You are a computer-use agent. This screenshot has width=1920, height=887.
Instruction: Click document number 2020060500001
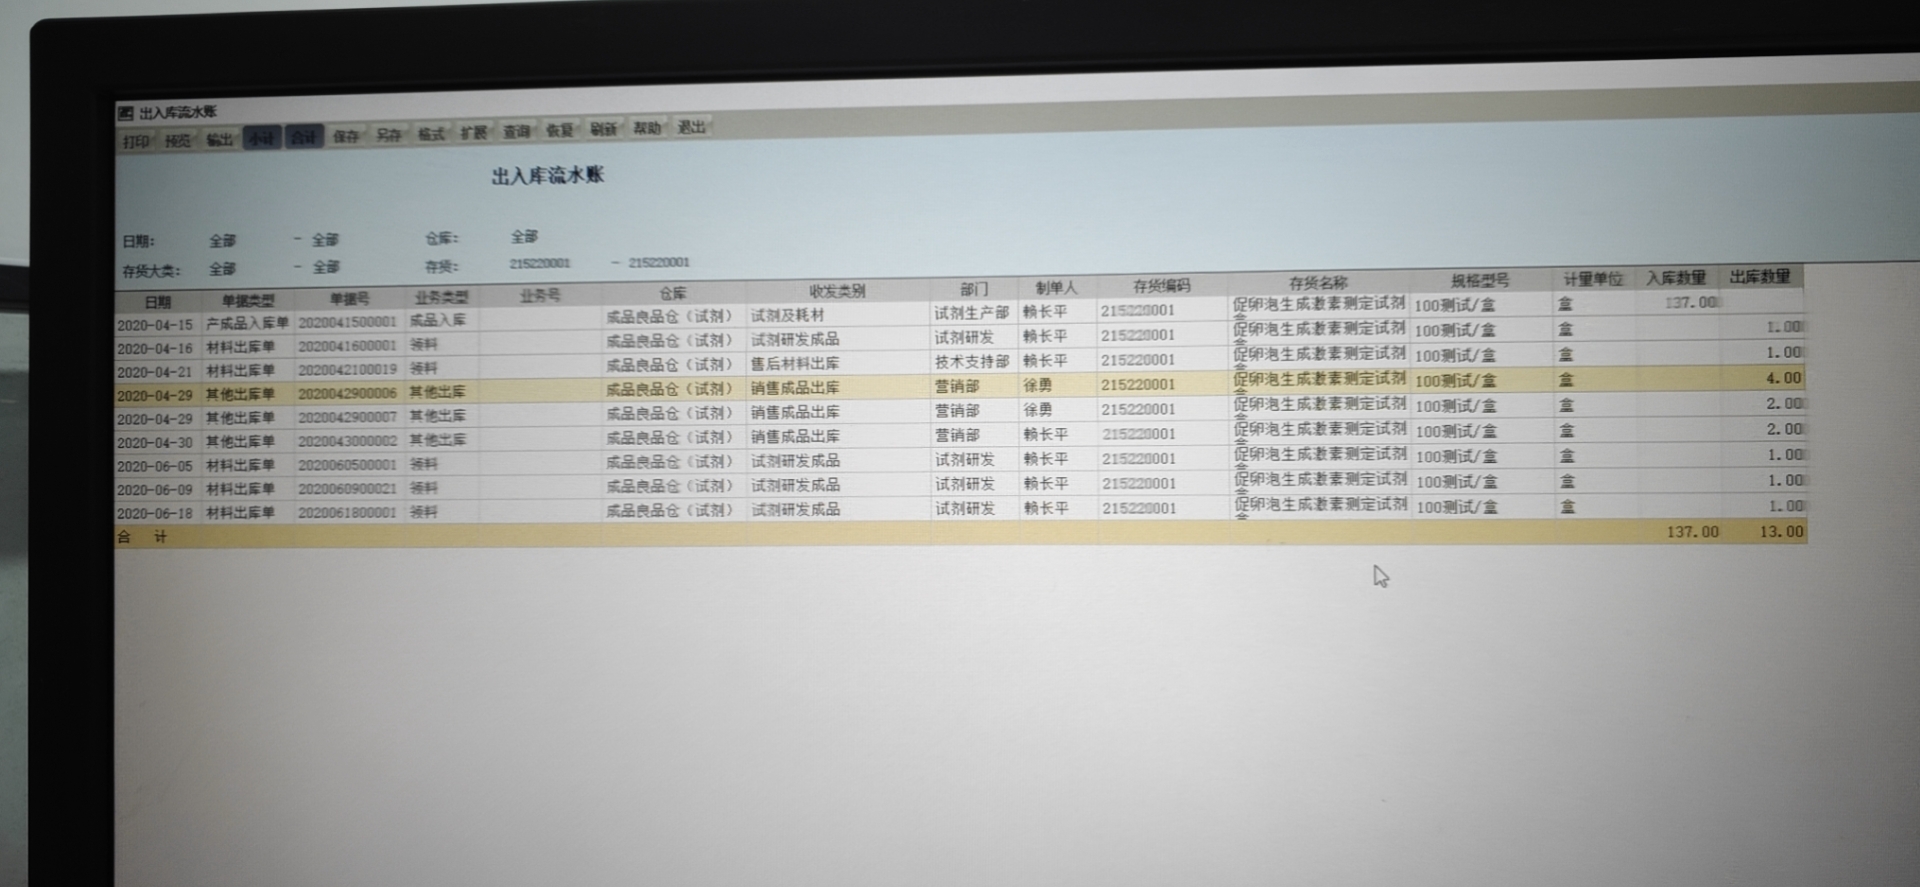click(348, 465)
